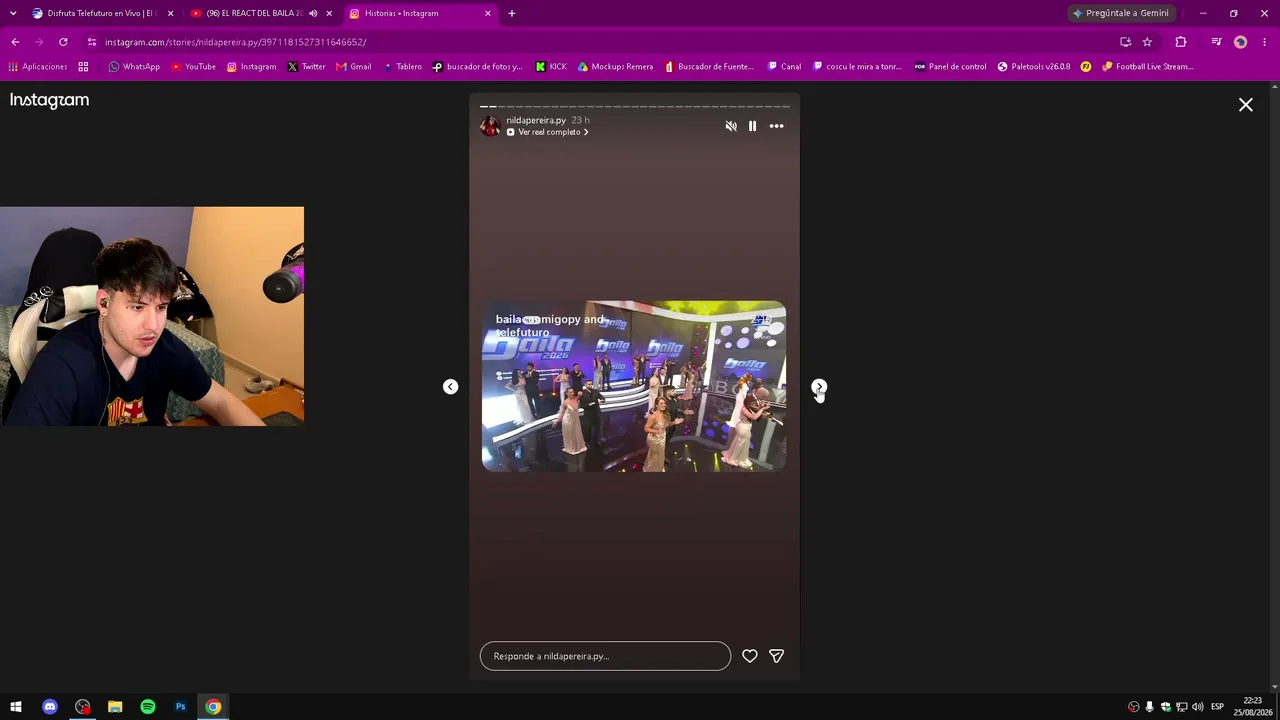The width and height of the screenshot is (1280, 720).
Task: Close the 'Disfruta Telefuturo' tab
Action: (170, 13)
